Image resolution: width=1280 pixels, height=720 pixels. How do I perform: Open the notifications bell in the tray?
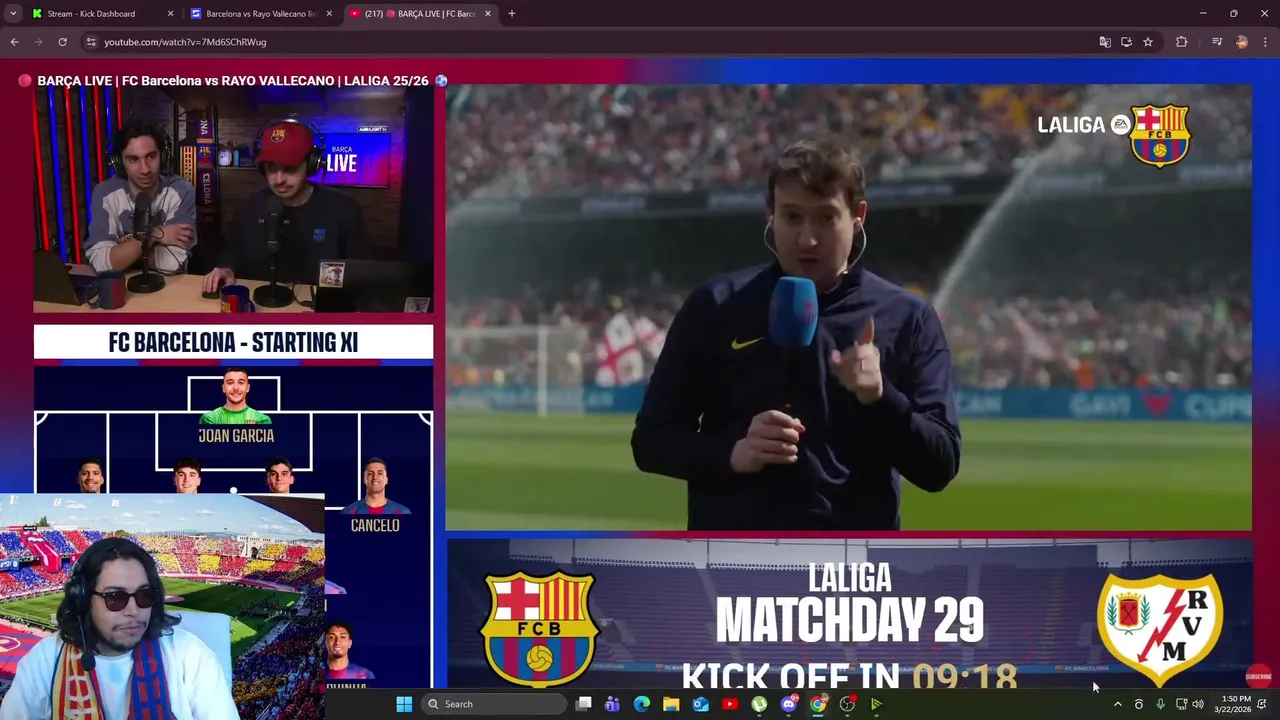1262,704
